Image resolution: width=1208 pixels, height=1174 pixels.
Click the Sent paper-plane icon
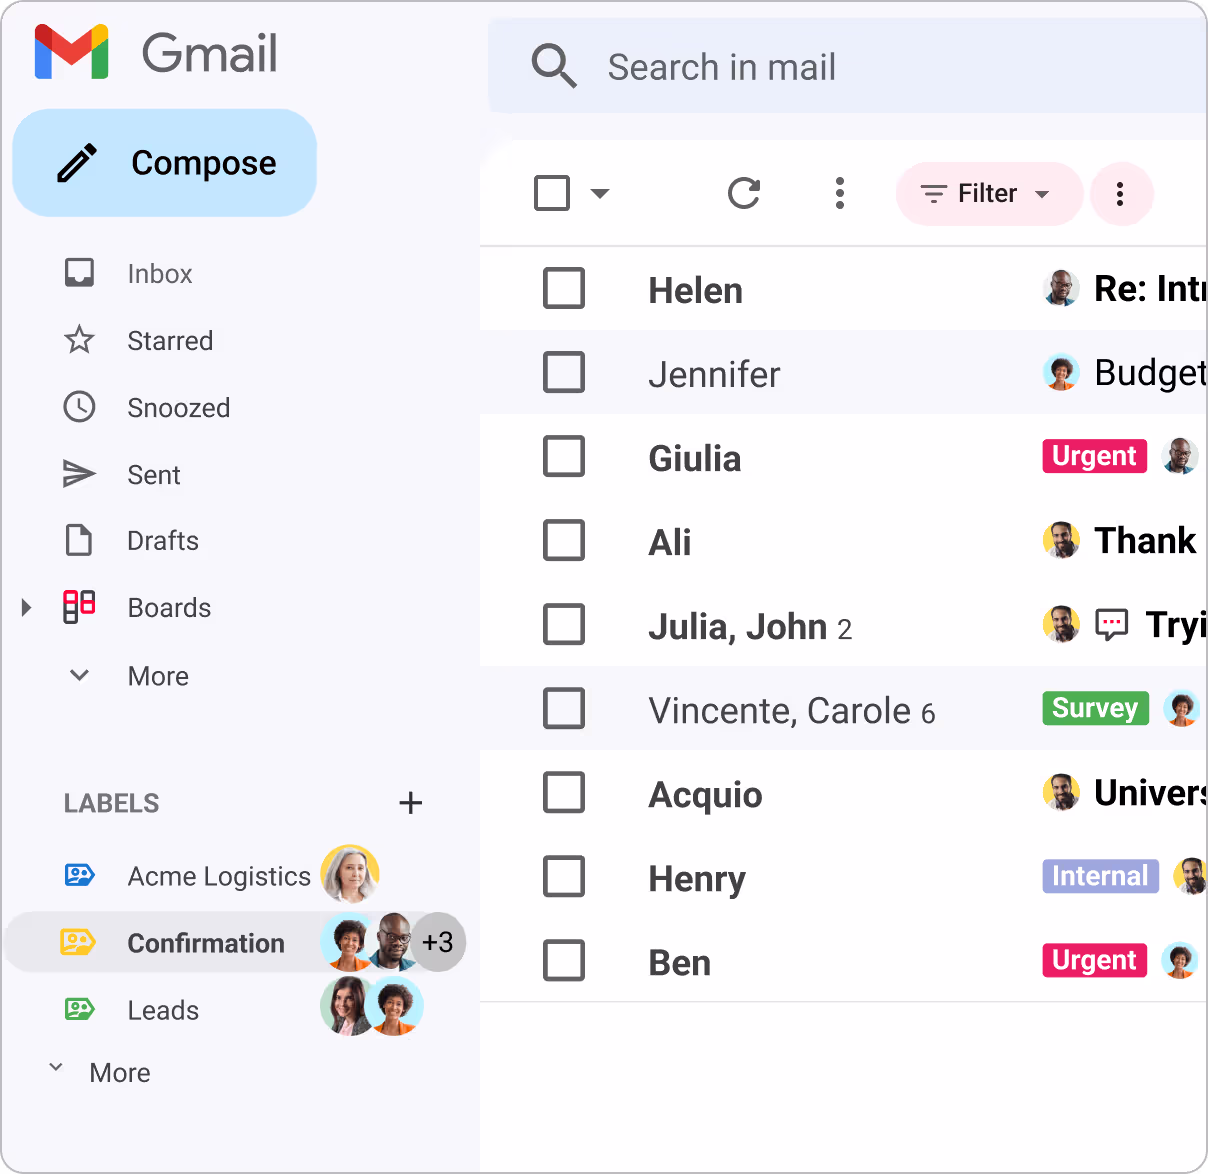79,474
